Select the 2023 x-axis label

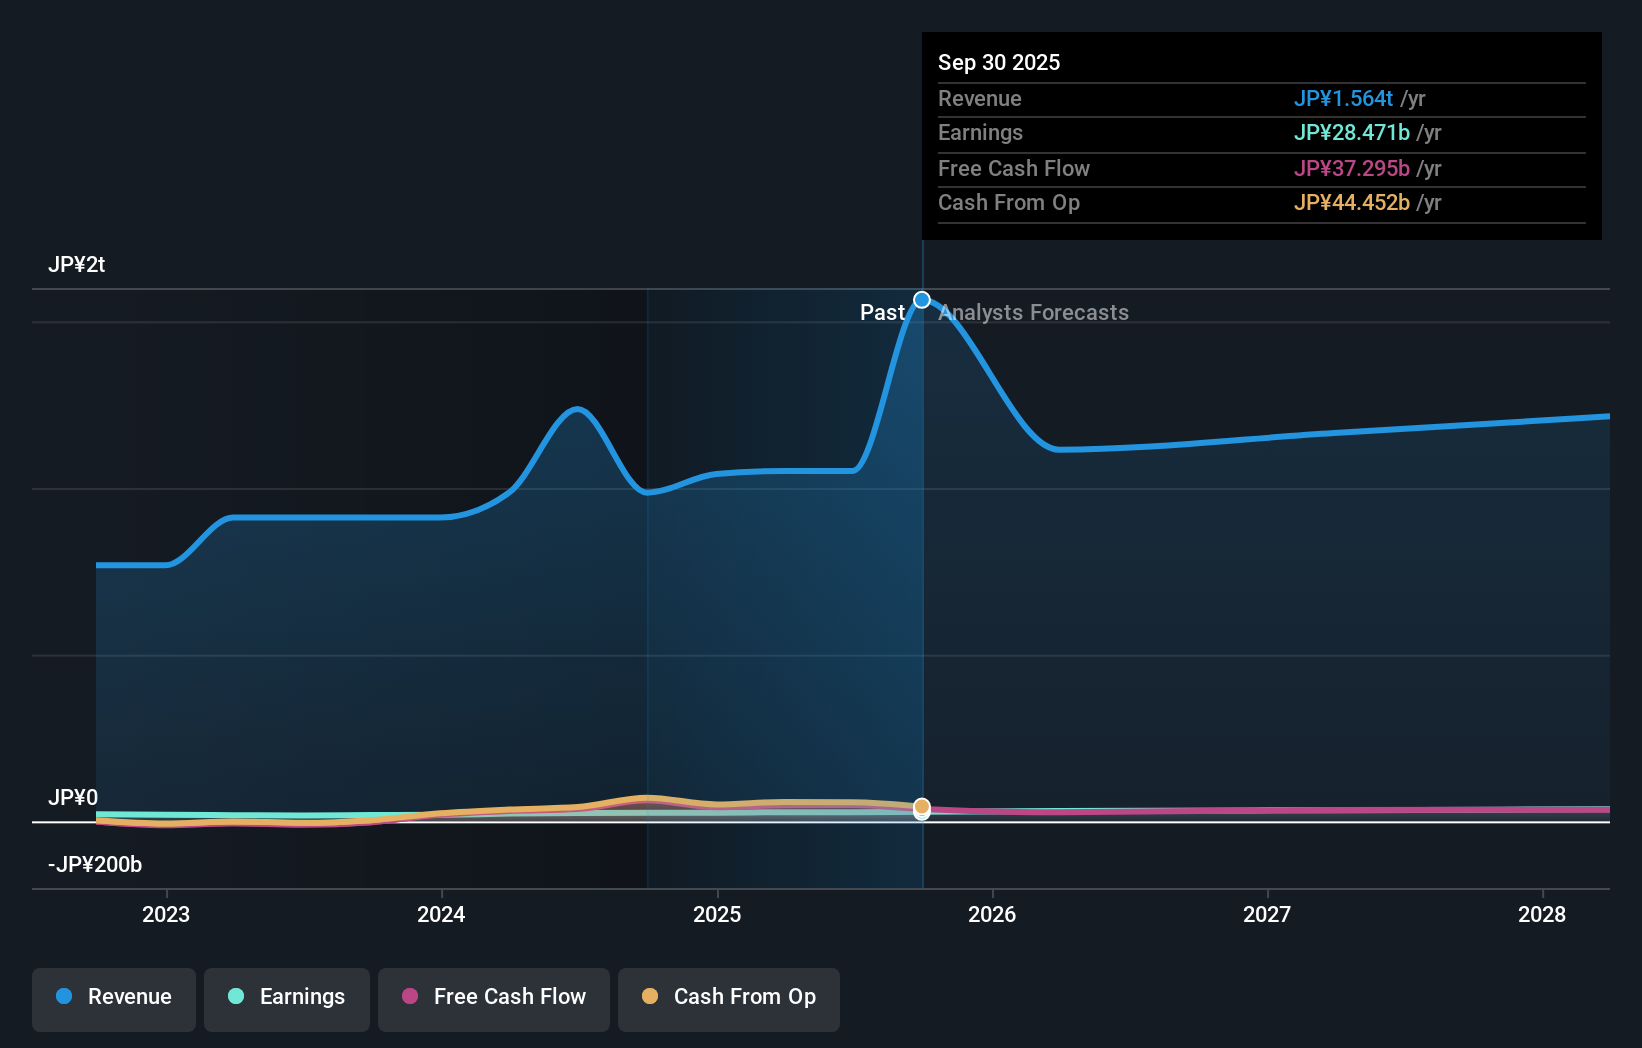166,914
